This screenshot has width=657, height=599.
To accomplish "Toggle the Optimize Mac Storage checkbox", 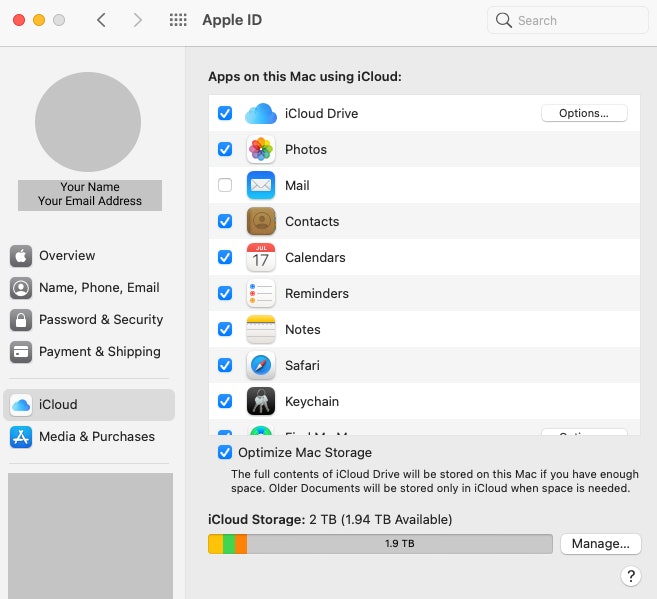I will click(x=225, y=452).
